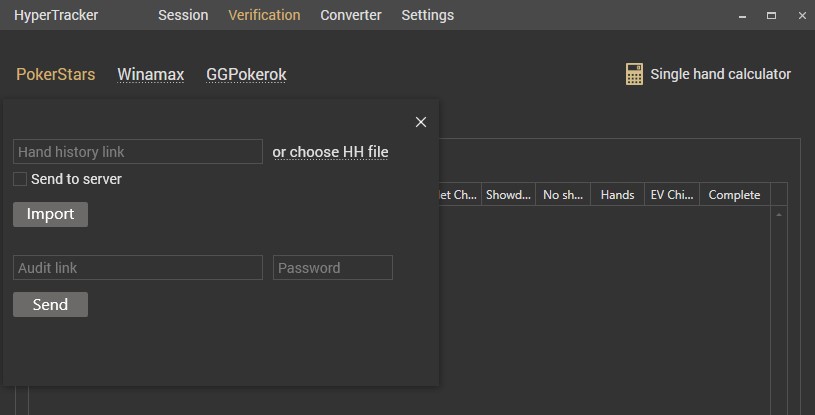Click the Single hand calculator label
815x415 pixels.
pos(720,74)
